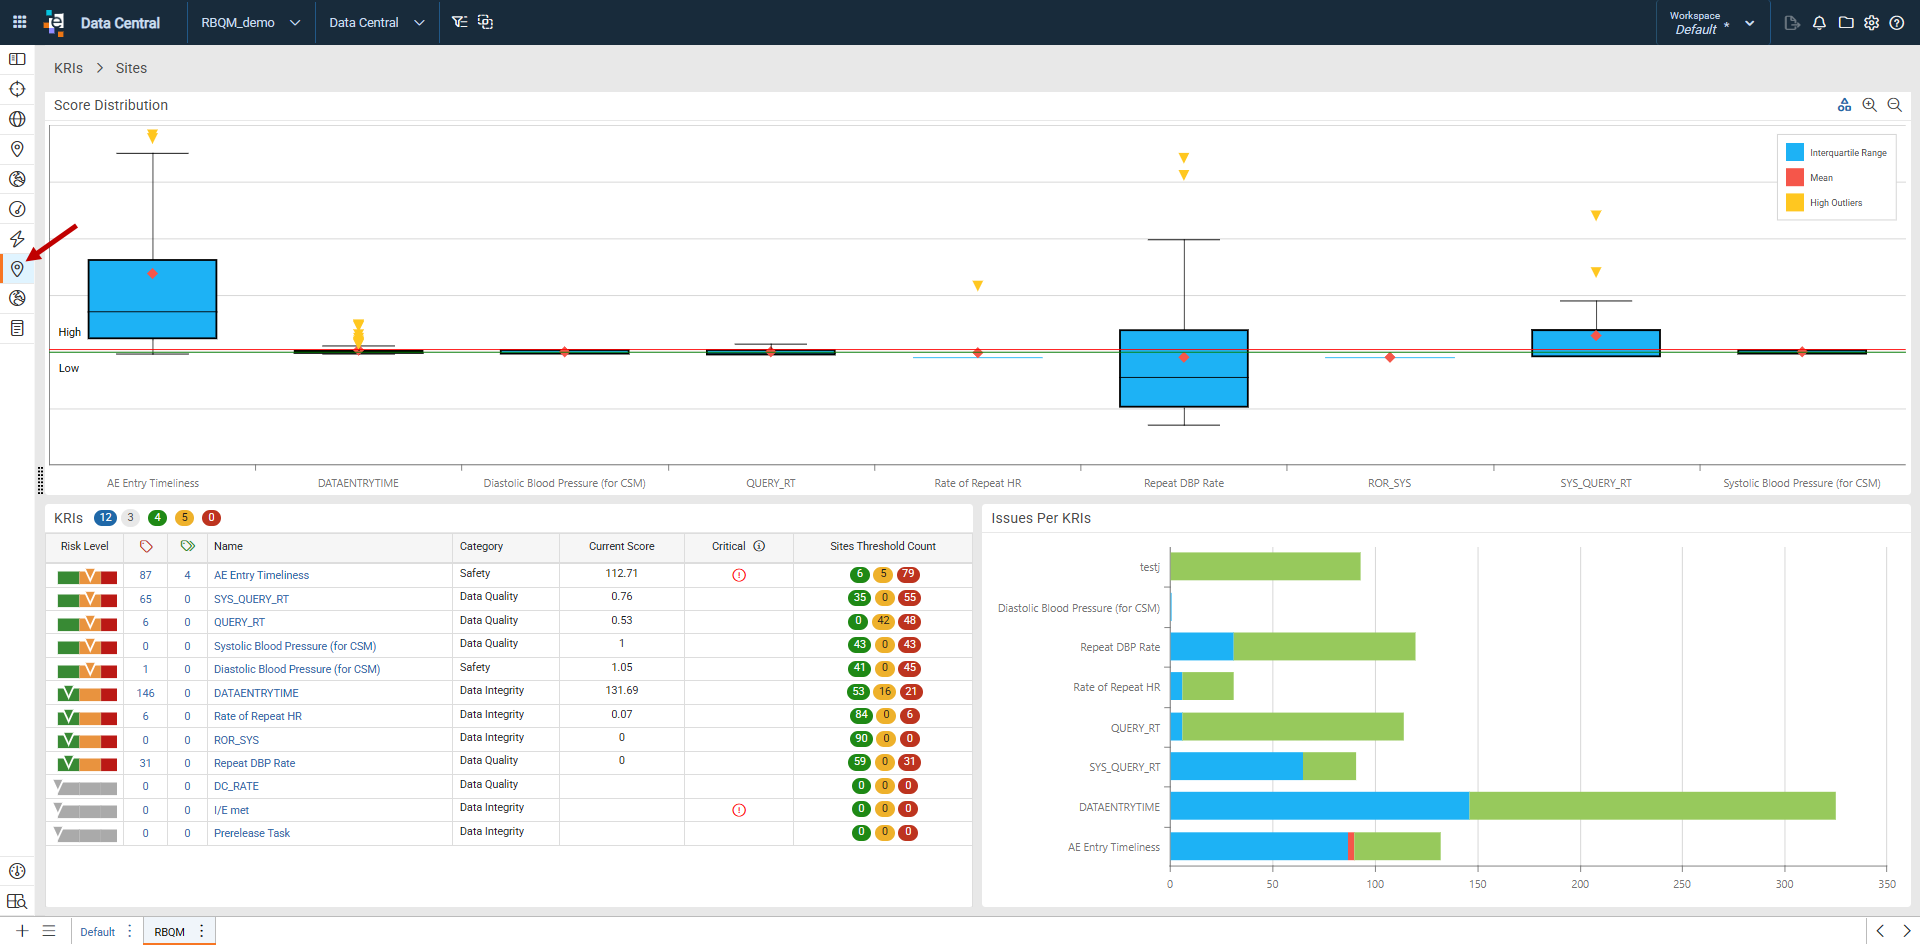The image size is (1920, 945).
Task: Filter KRIs by green badge 4
Action: click(157, 518)
